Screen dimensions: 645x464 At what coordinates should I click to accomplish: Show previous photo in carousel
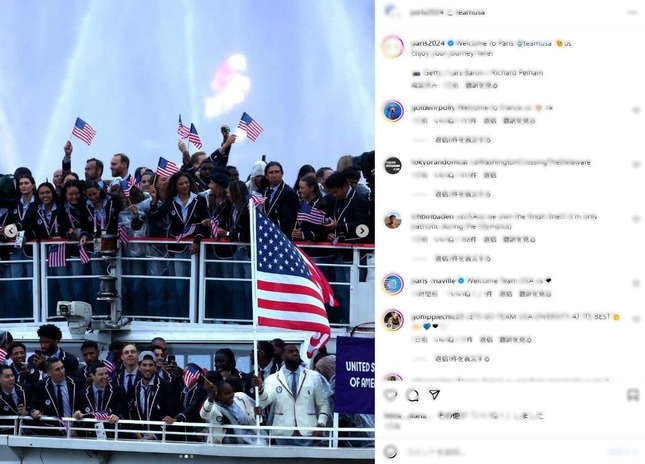11,231
